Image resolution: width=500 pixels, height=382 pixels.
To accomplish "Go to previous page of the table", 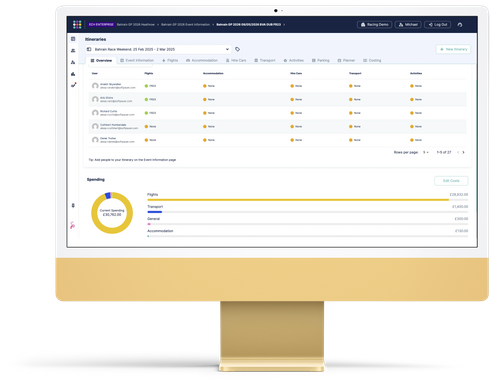I will 458,152.
